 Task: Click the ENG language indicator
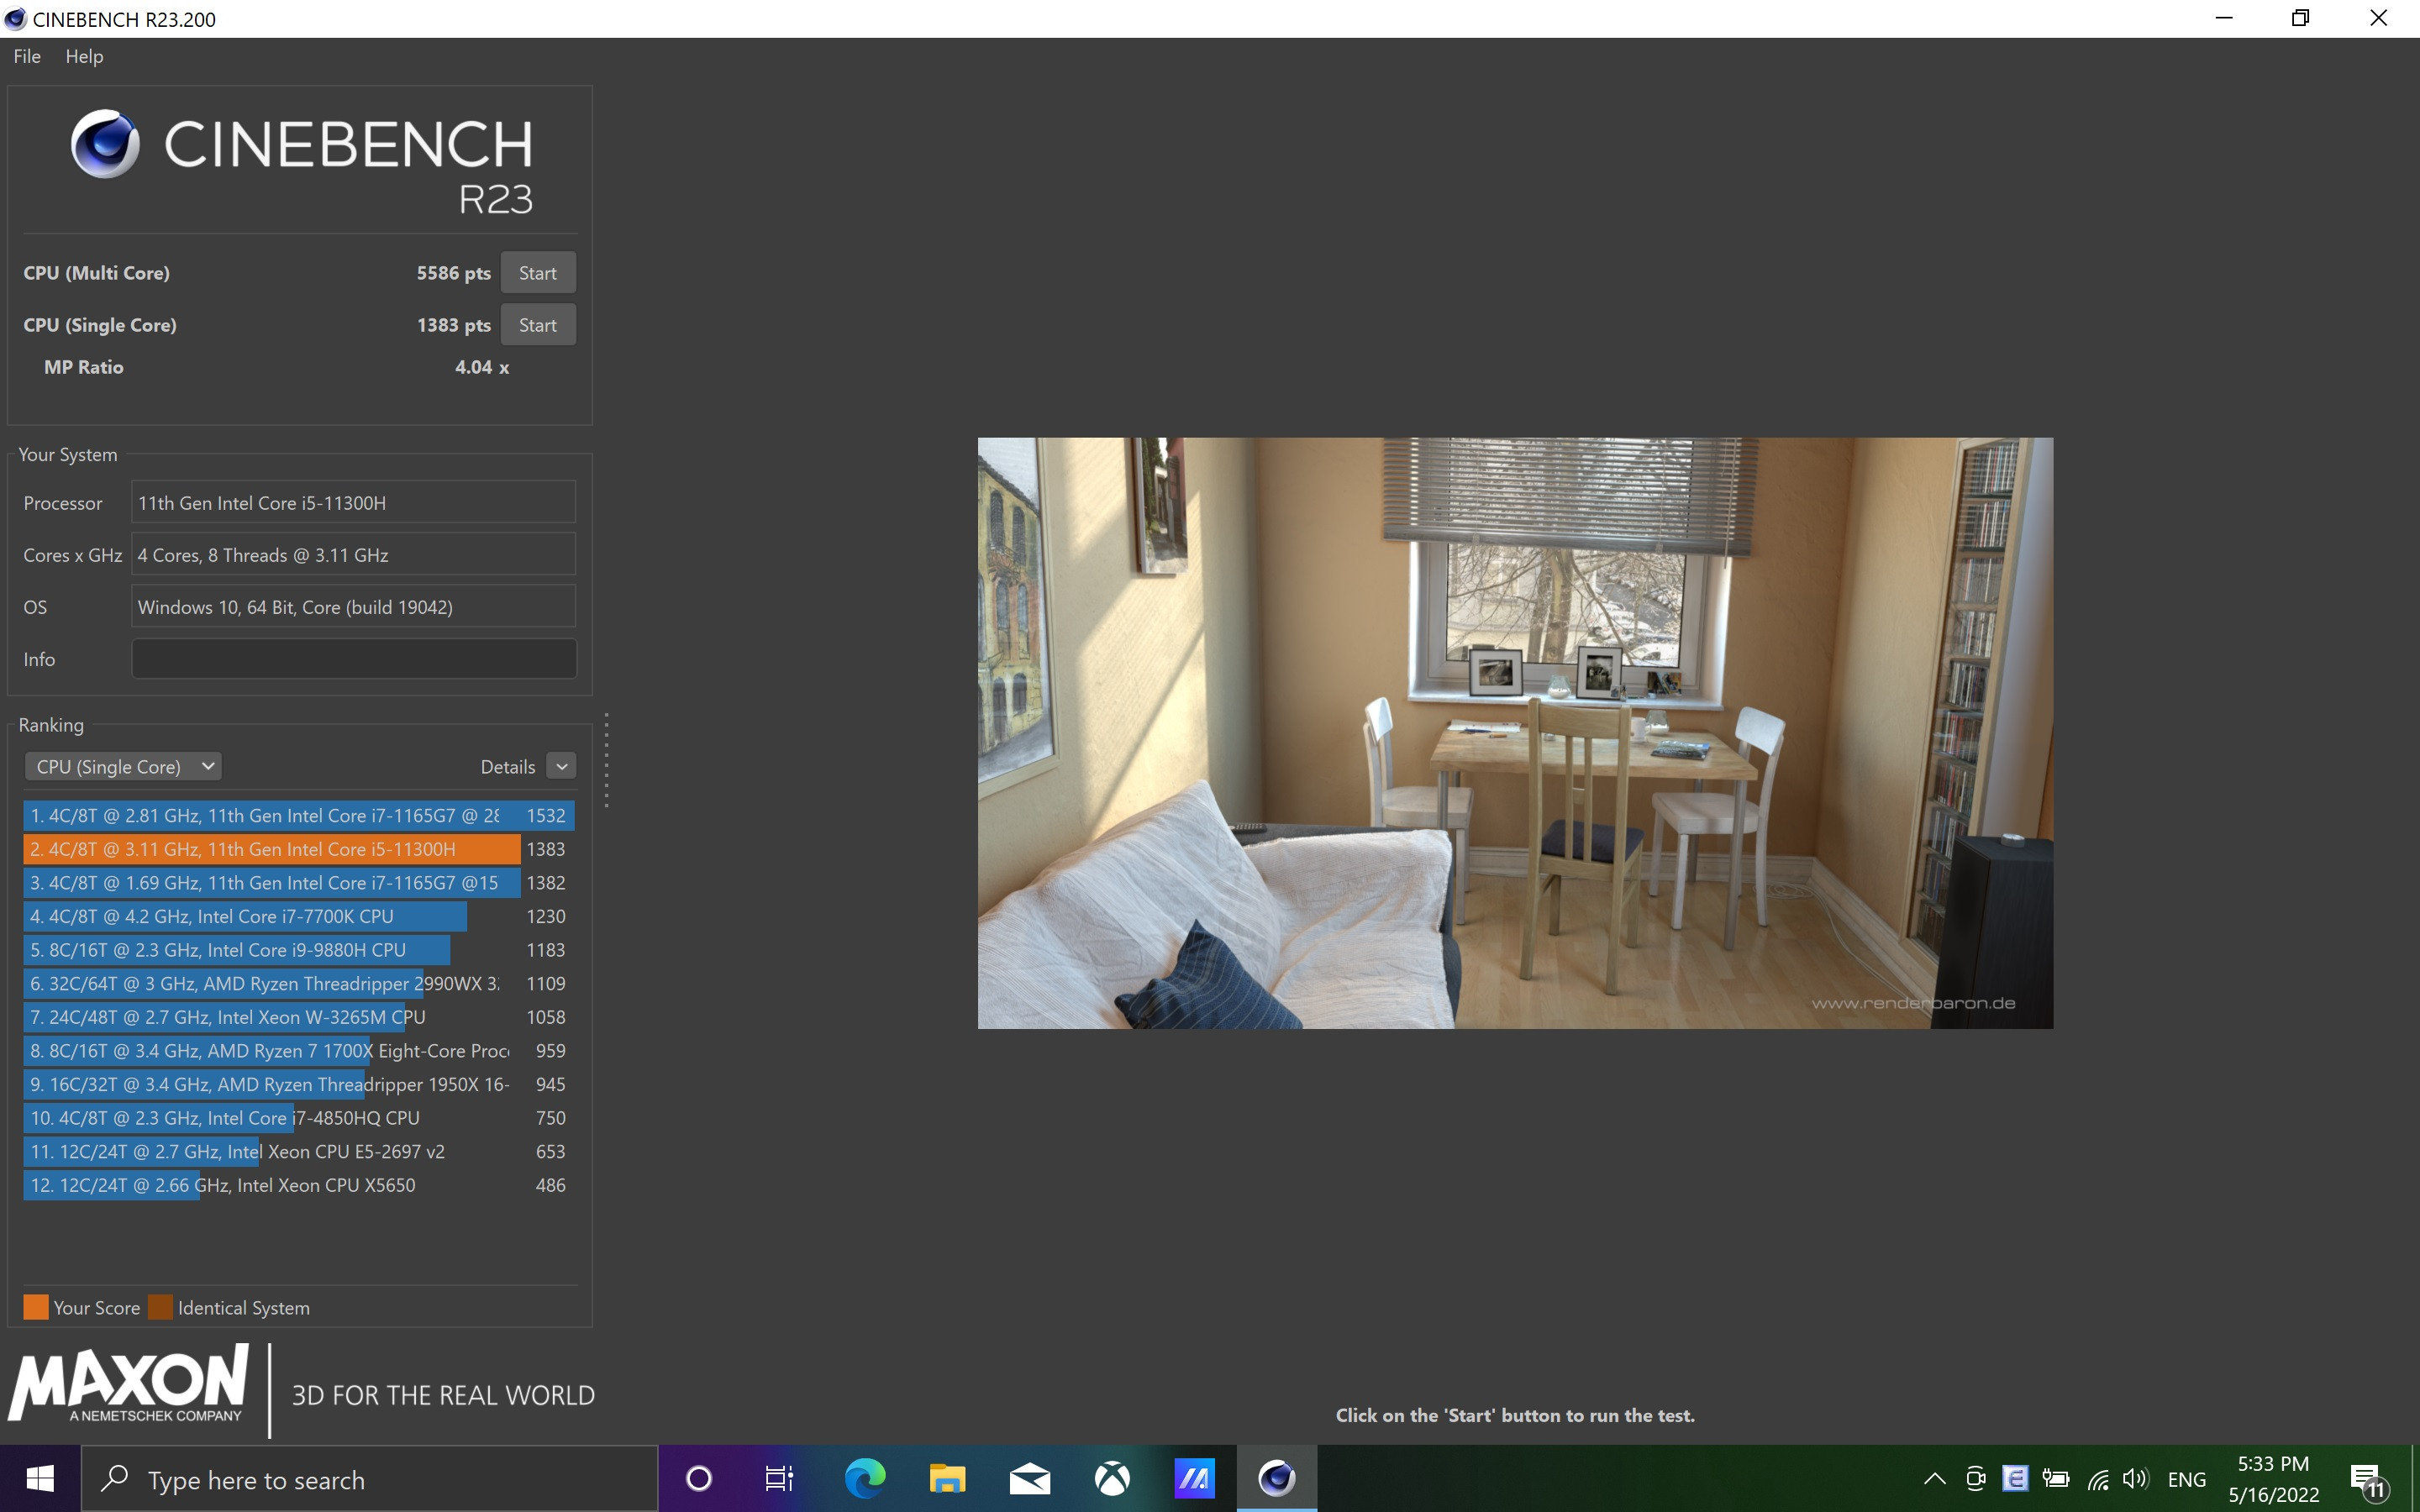tap(2187, 1479)
